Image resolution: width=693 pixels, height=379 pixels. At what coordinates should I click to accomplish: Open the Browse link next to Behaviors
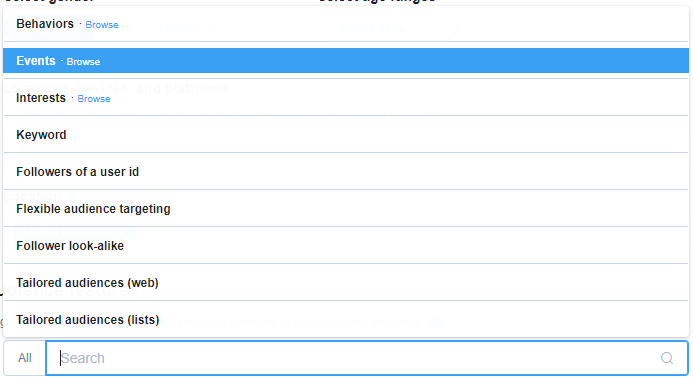pos(102,25)
